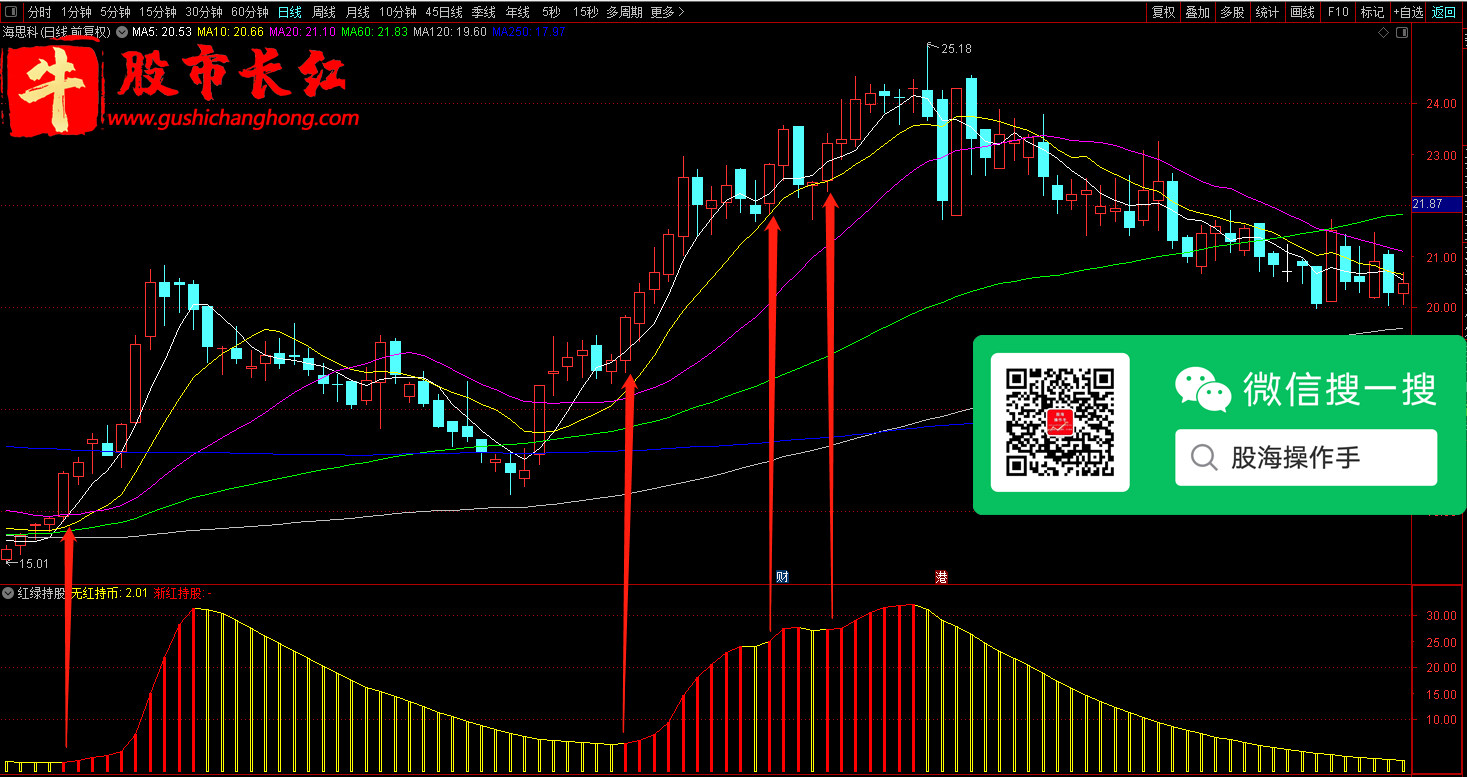The width and height of the screenshot is (1467, 777).
Task: Open the 画线 drawing tools
Action: tap(1302, 12)
